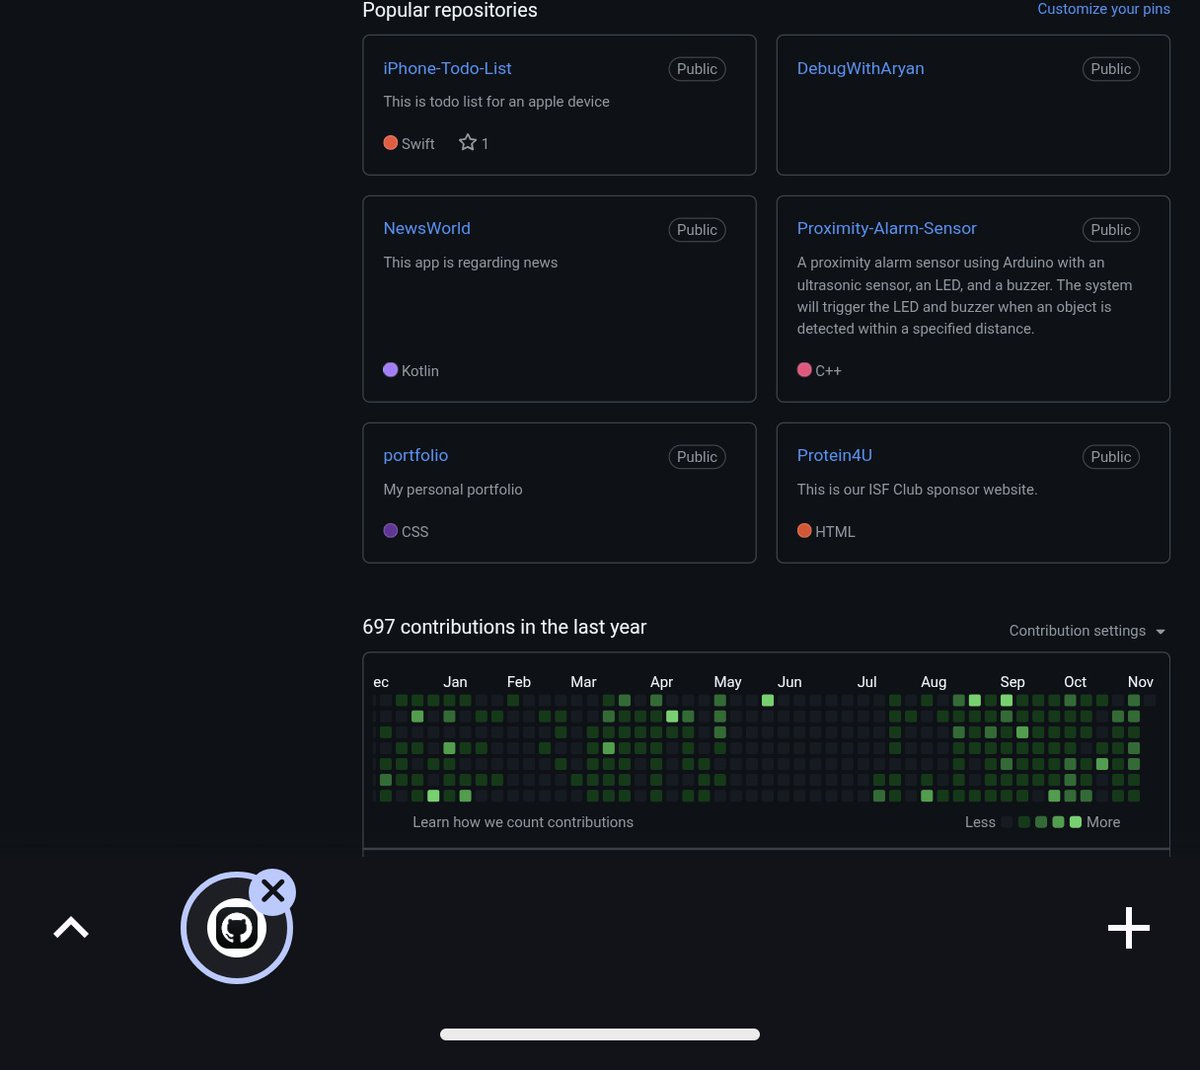Click the Public badge on NewsWorld
1200x1070 pixels.
(x=697, y=230)
